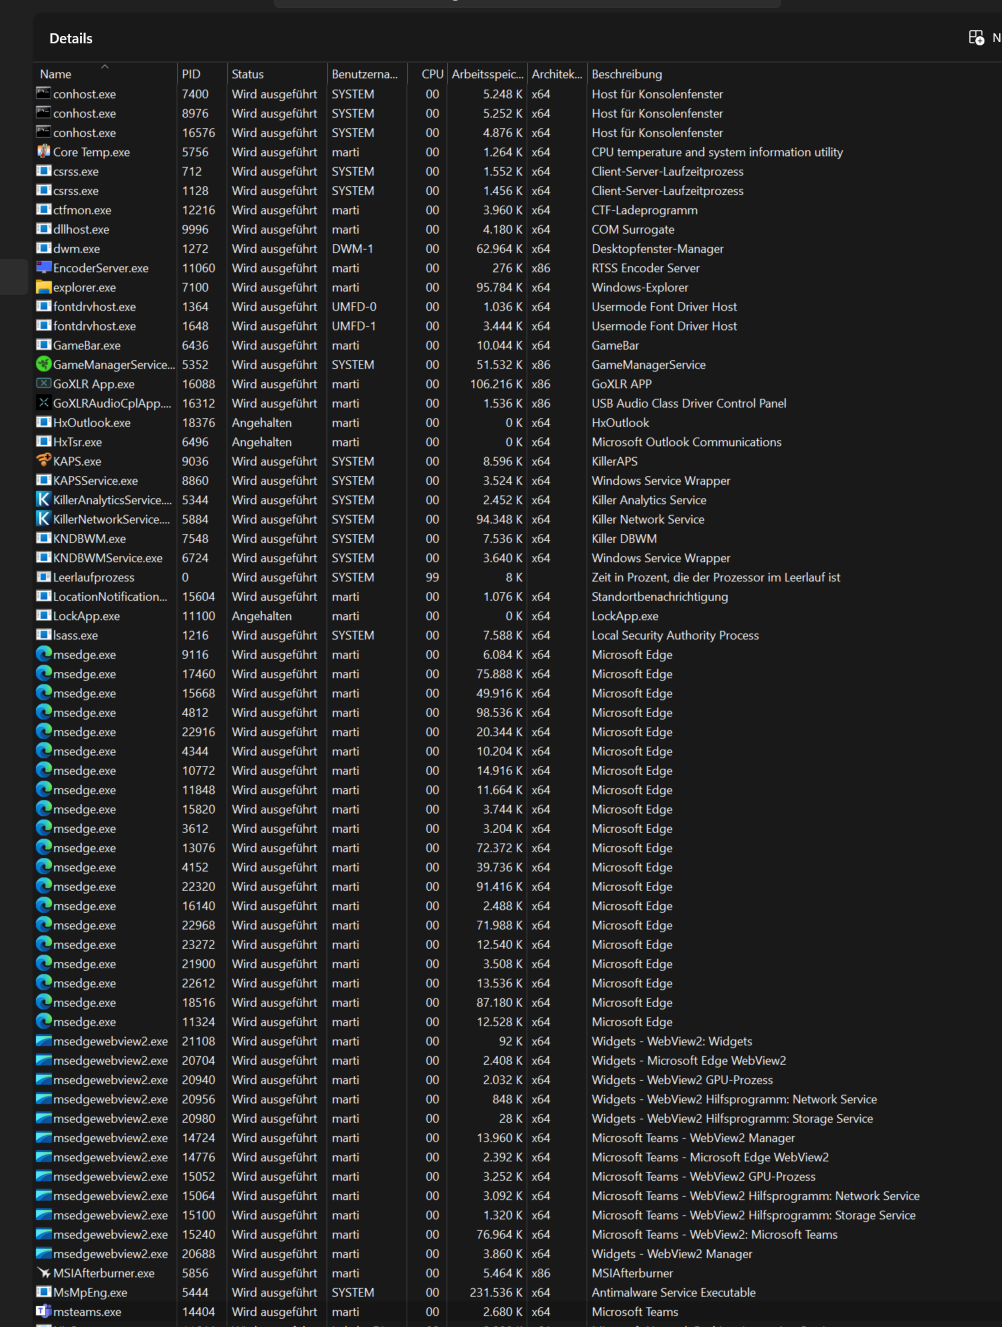Click the GameBar.exe process icon
This screenshot has height=1327, width=1002.
(x=43, y=345)
